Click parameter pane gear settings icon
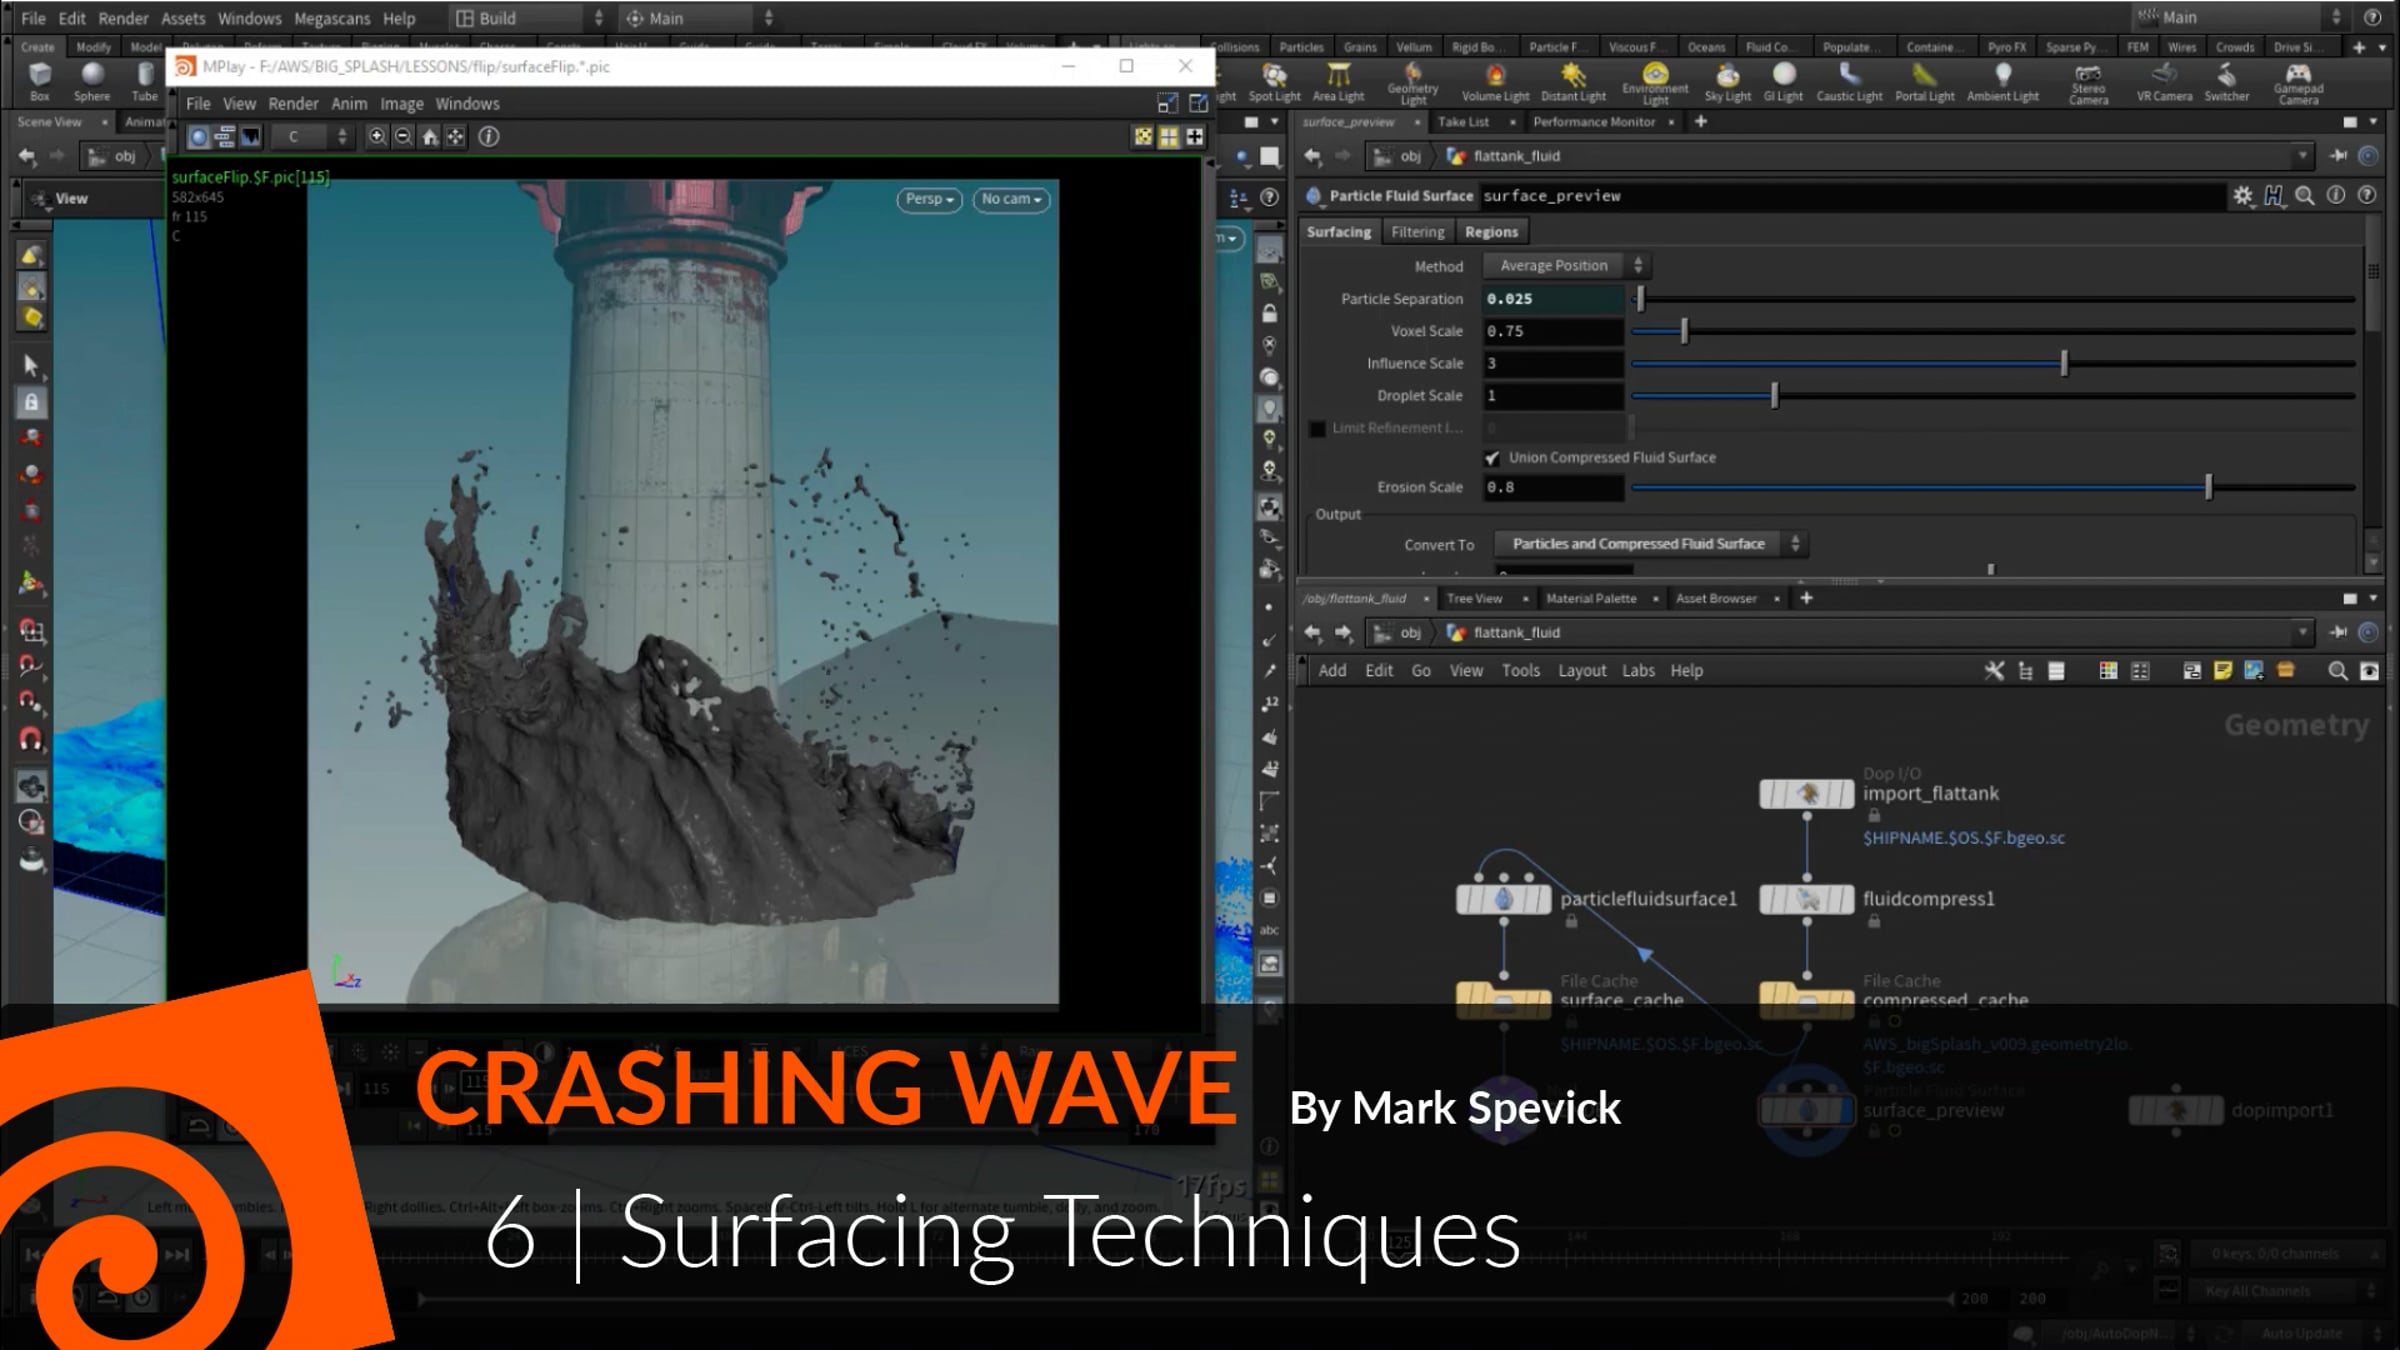The width and height of the screenshot is (2400, 1350). (x=2242, y=196)
